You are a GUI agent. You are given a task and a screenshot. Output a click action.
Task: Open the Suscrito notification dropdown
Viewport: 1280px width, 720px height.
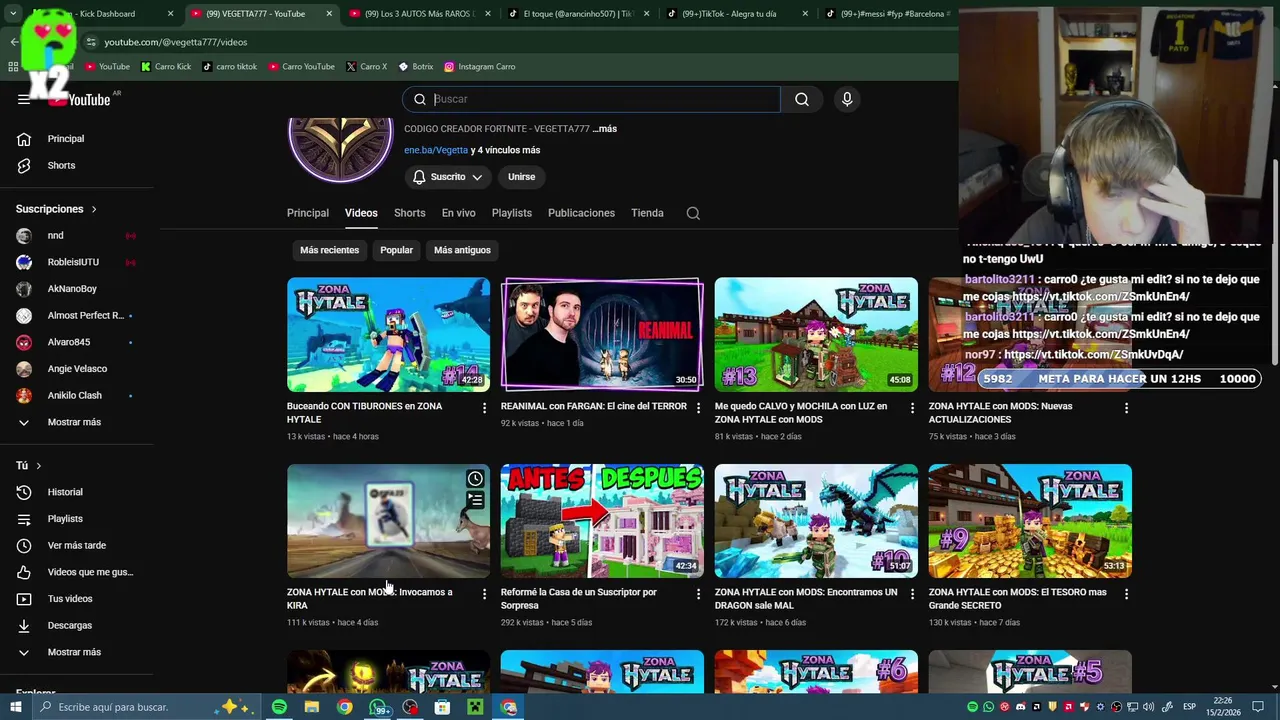[x=448, y=177]
